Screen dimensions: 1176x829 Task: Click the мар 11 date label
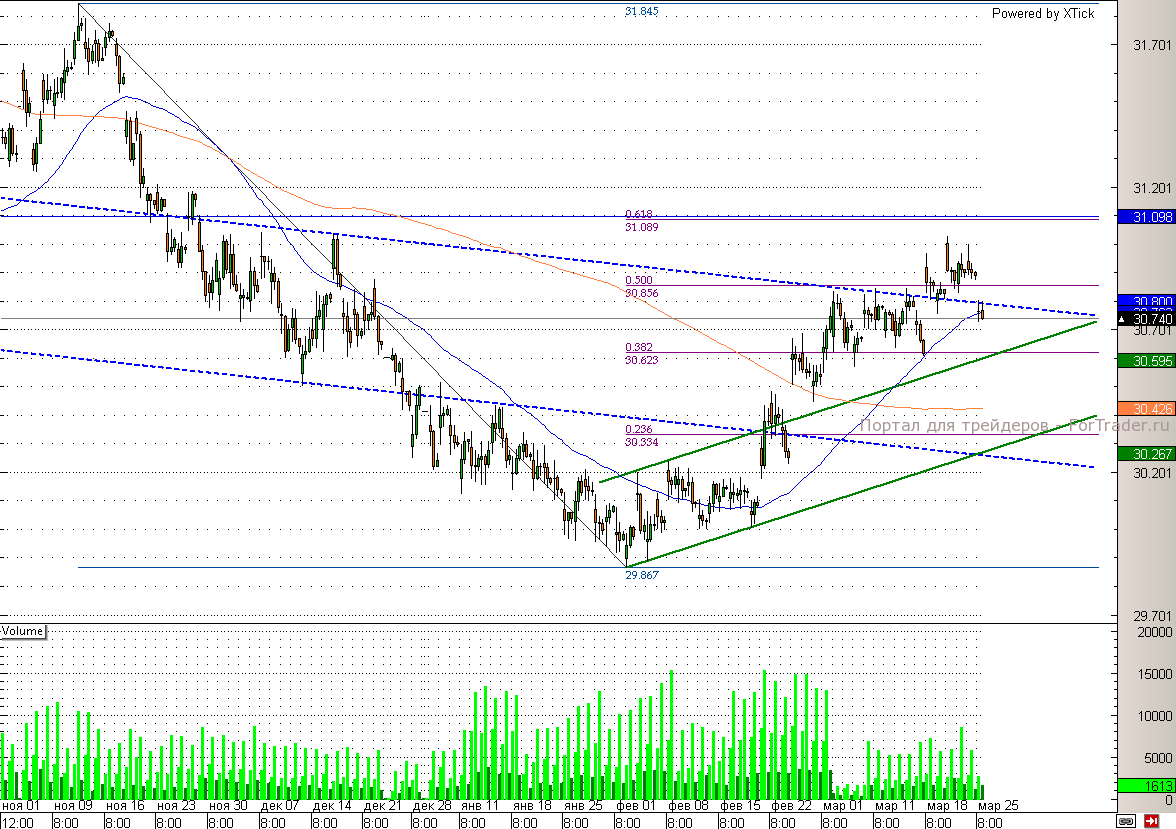click(x=895, y=806)
